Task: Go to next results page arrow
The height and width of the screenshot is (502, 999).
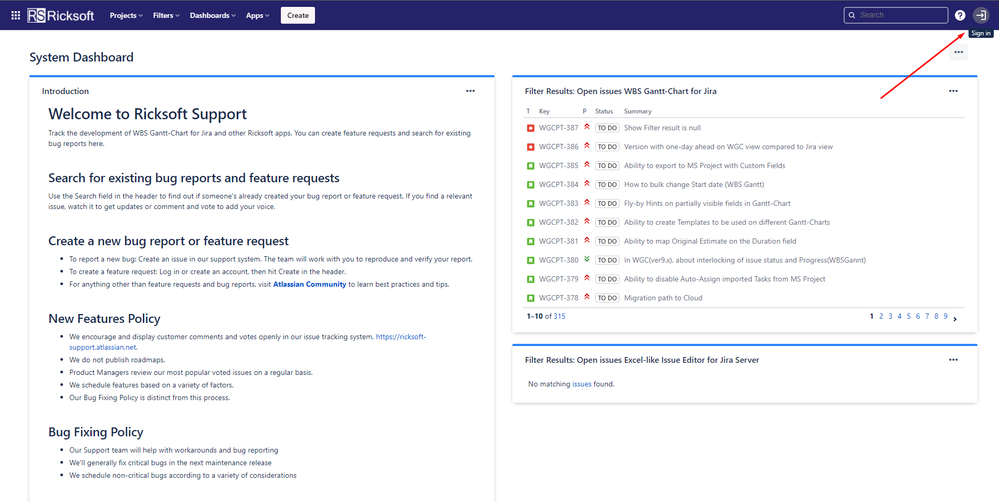Action: click(x=955, y=317)
